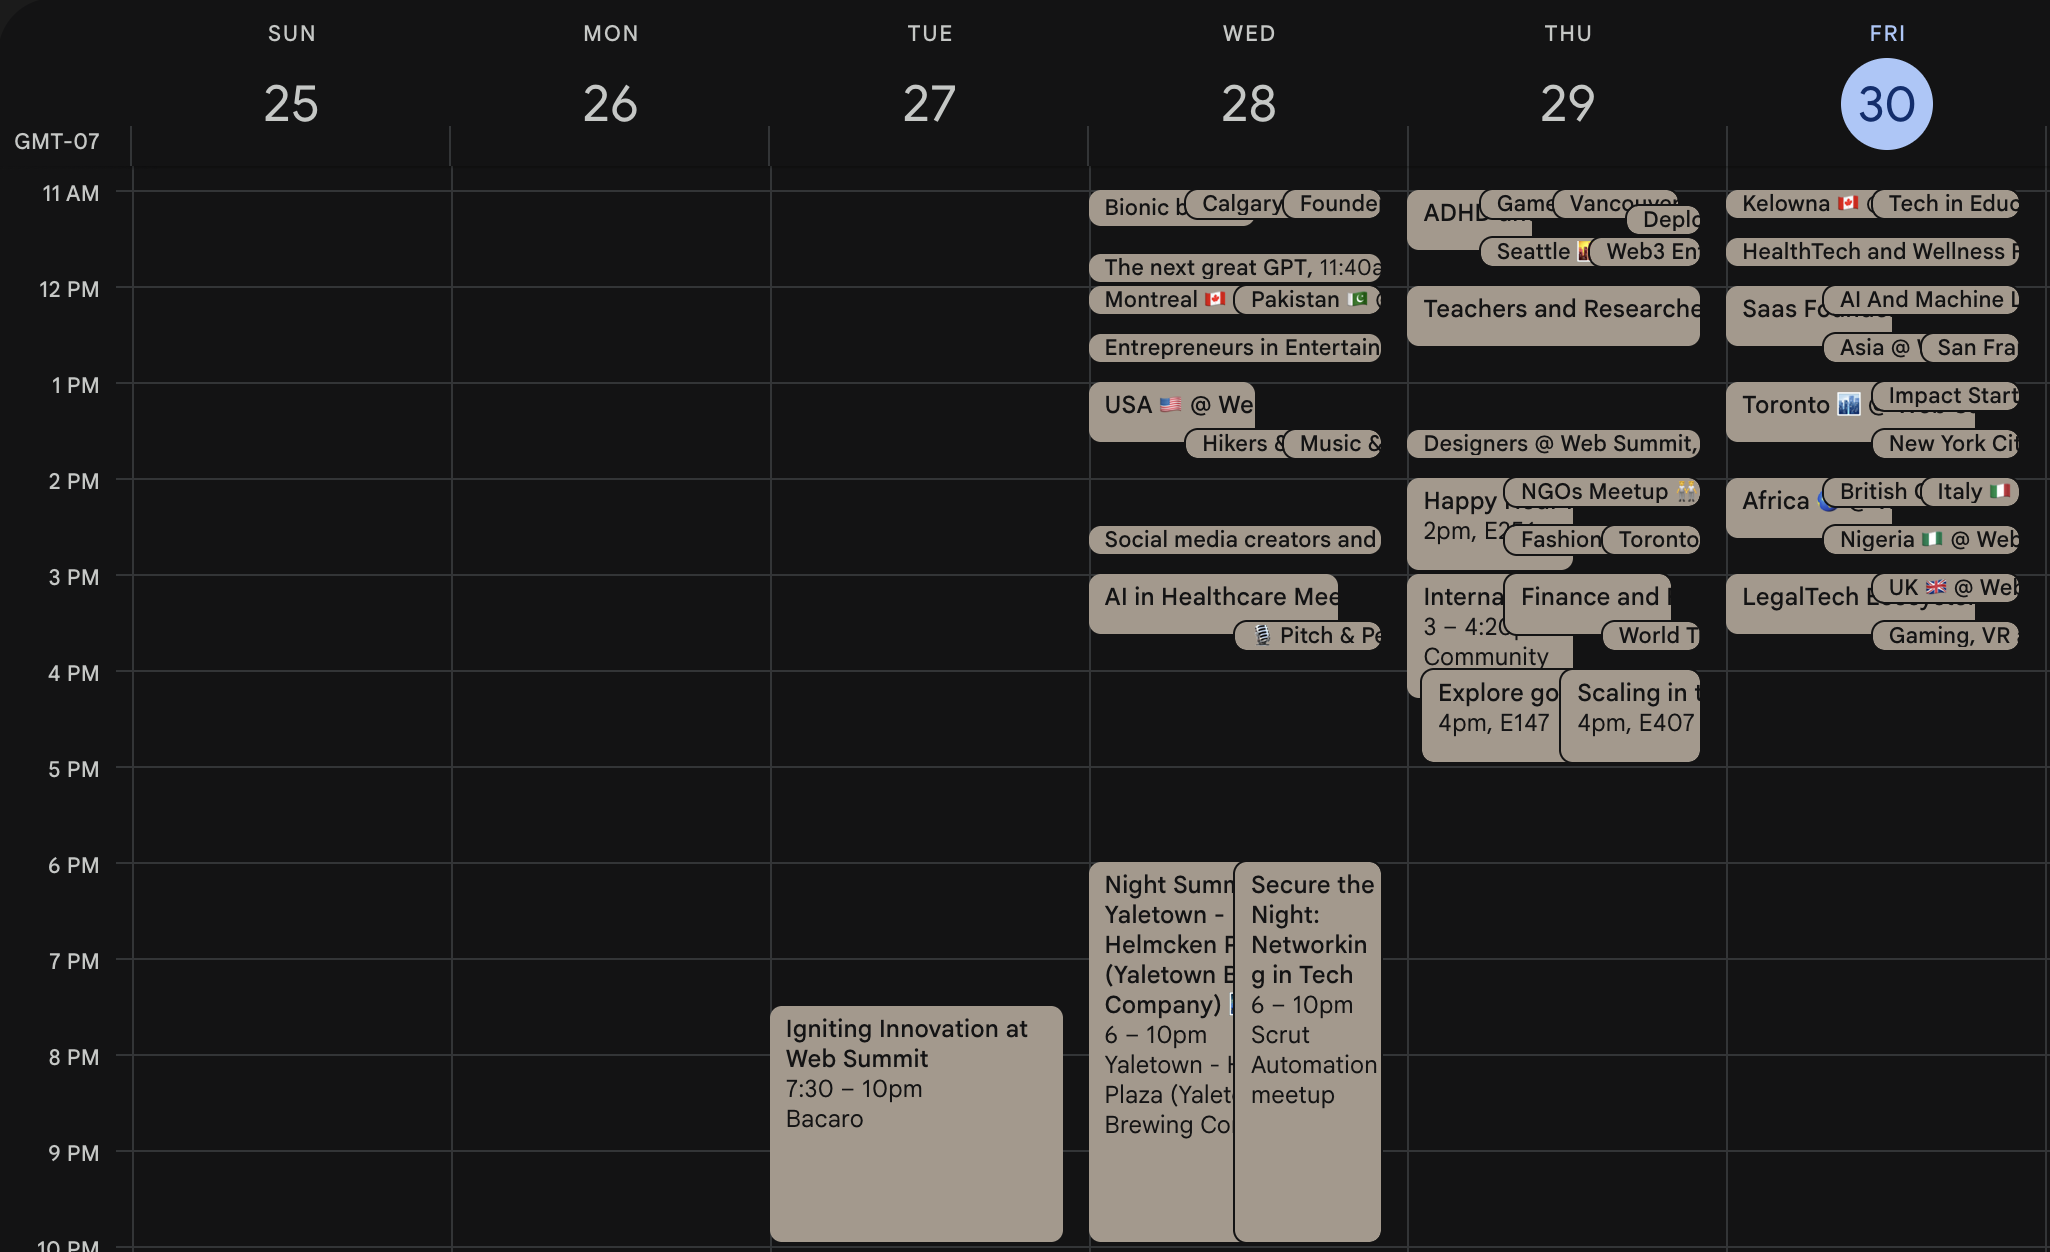Open 'AI And Machine L' Friday event
The height and width of the screenshot is (1252, 2050).
[1921, 299]
